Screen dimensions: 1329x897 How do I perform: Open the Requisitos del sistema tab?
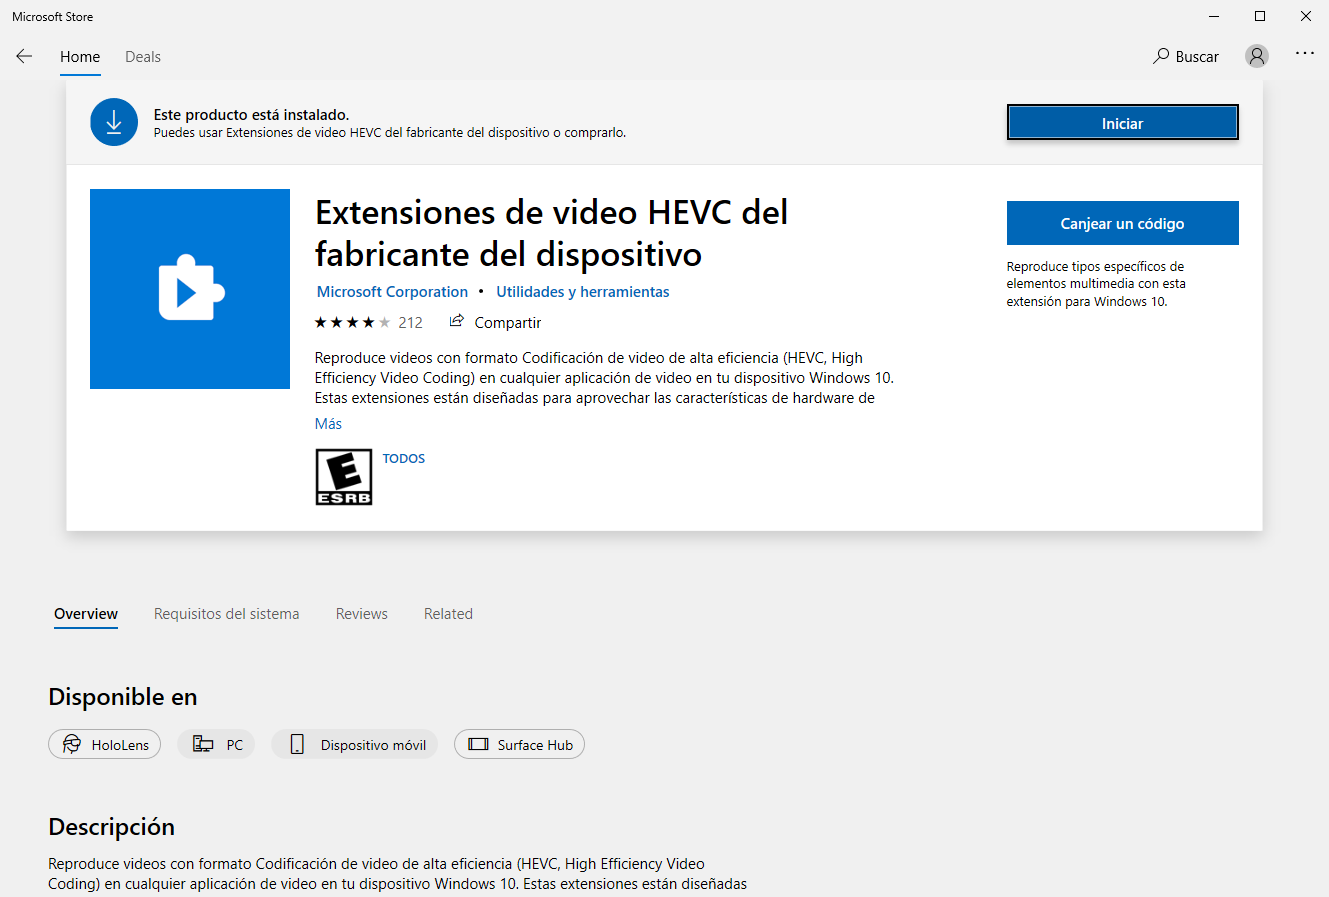tap(226, 613)
